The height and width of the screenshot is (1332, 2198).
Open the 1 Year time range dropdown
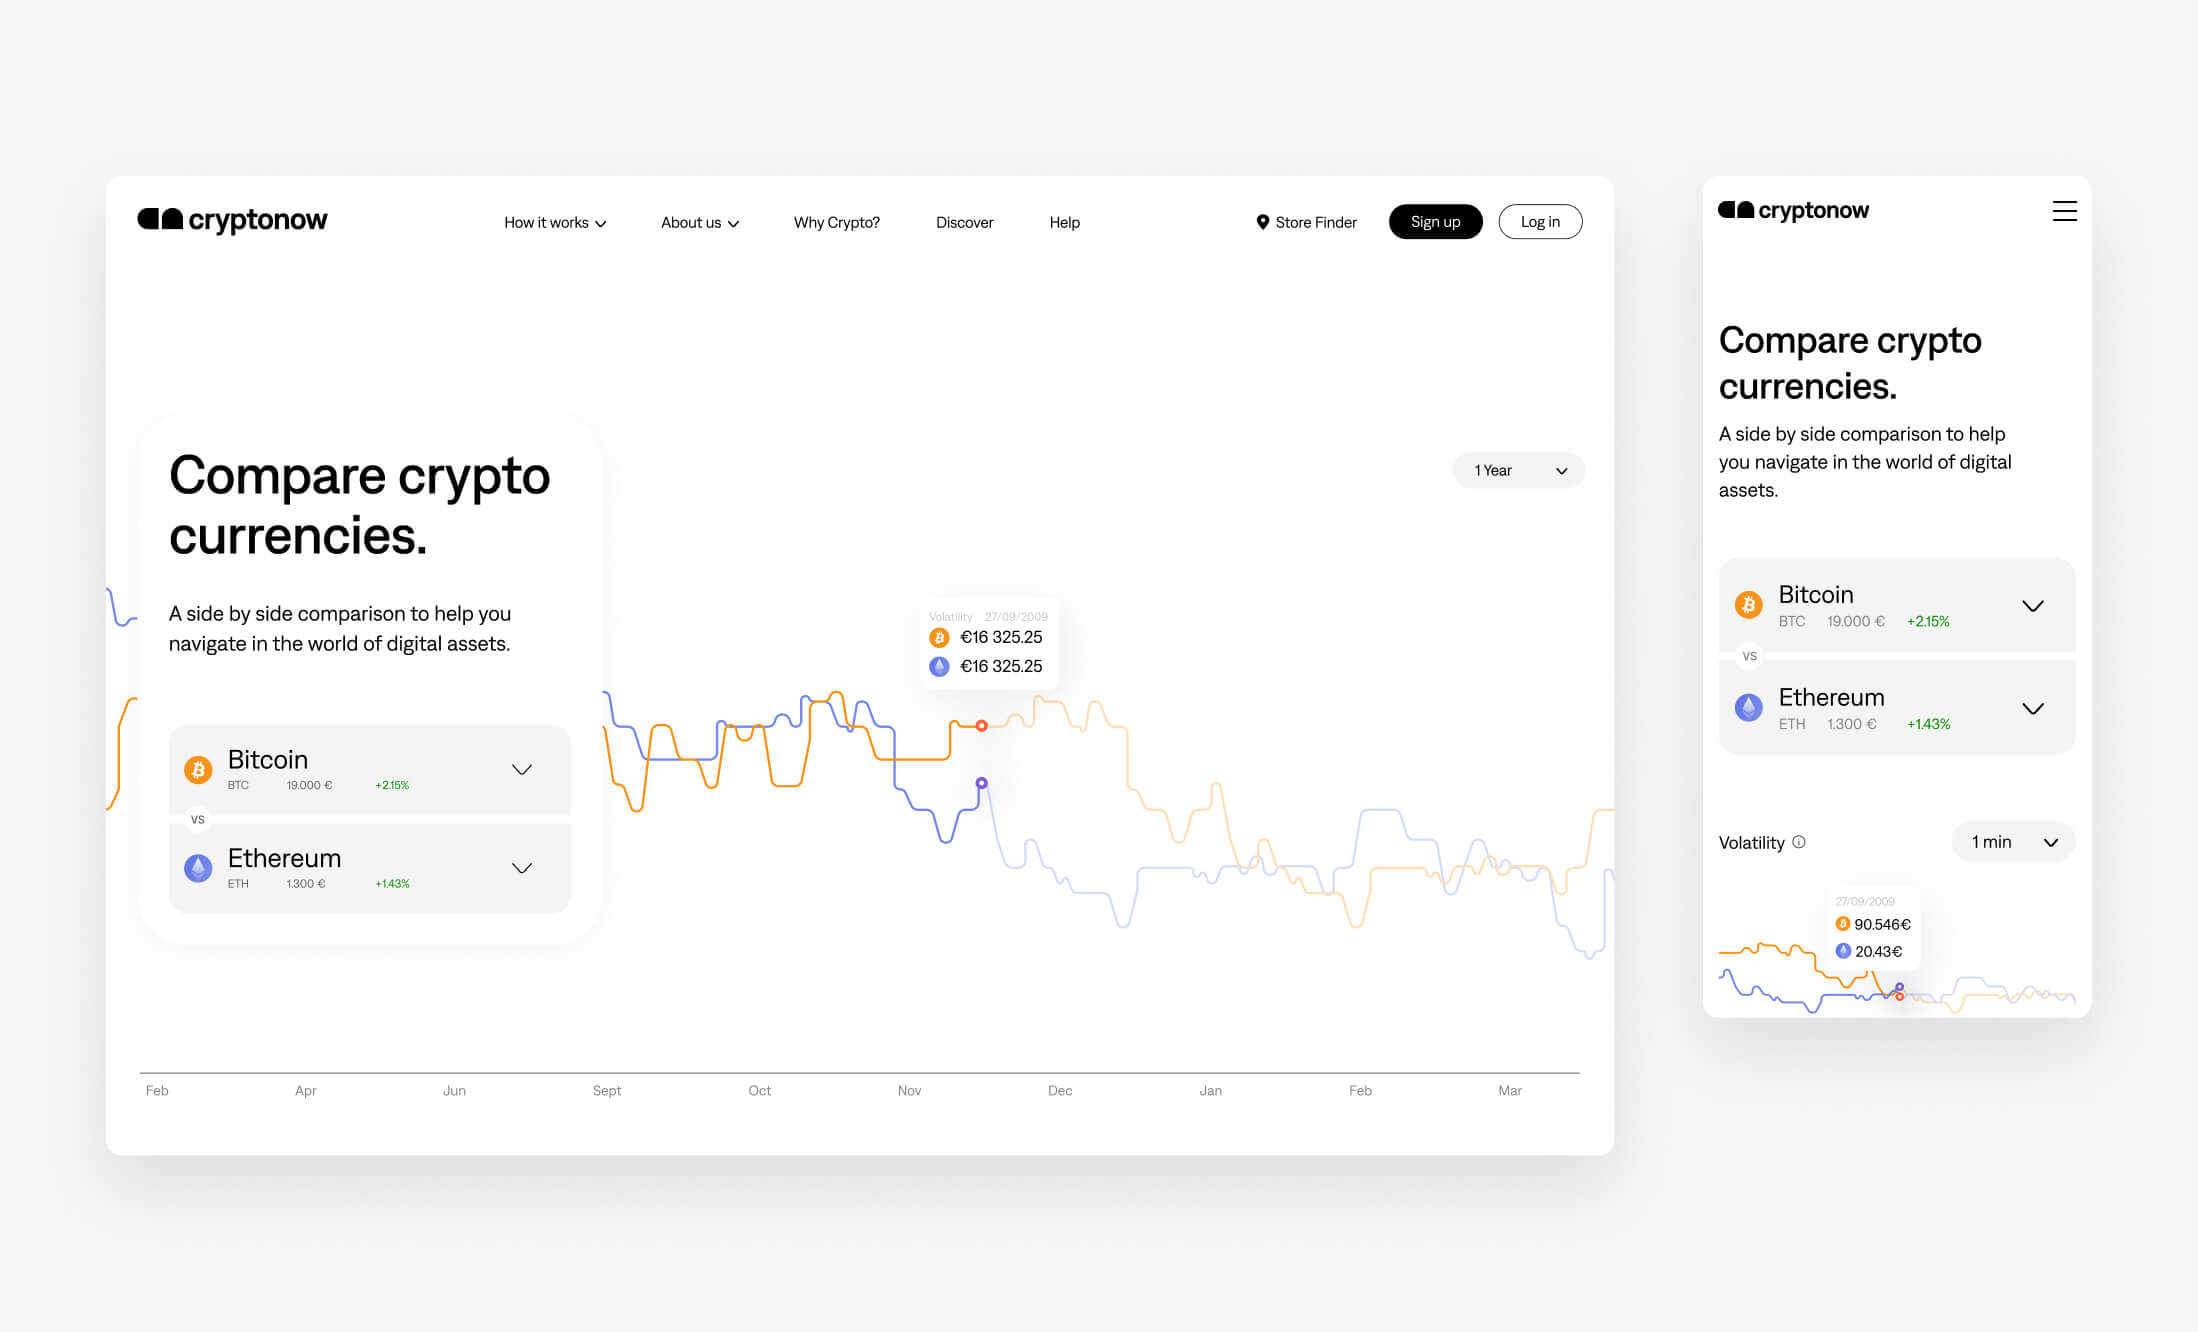tap(1517, 470)
